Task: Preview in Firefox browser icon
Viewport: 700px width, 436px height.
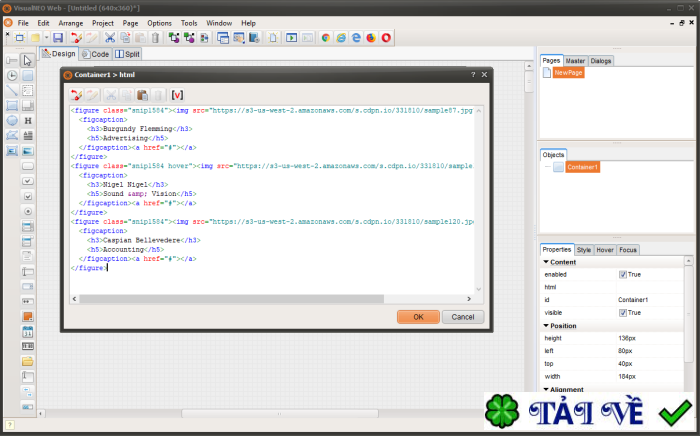Action: [371, 38]
